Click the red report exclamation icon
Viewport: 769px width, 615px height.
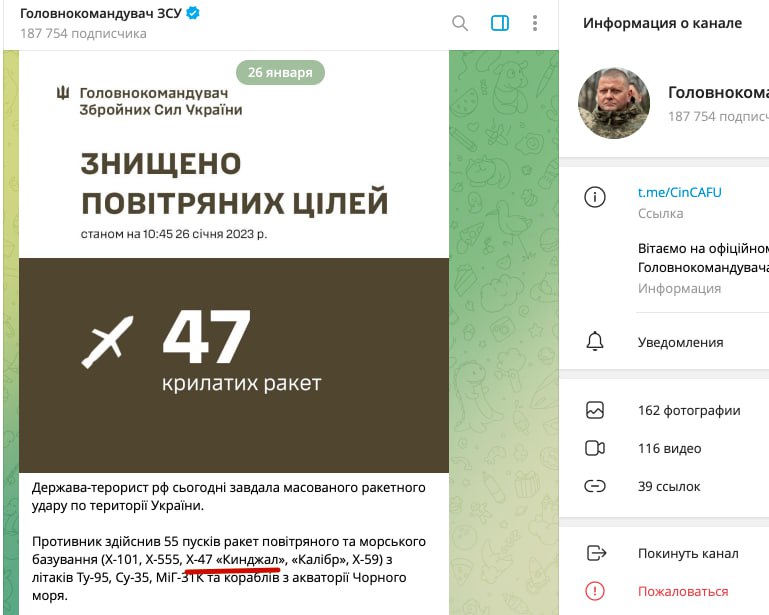click(595, 591)
